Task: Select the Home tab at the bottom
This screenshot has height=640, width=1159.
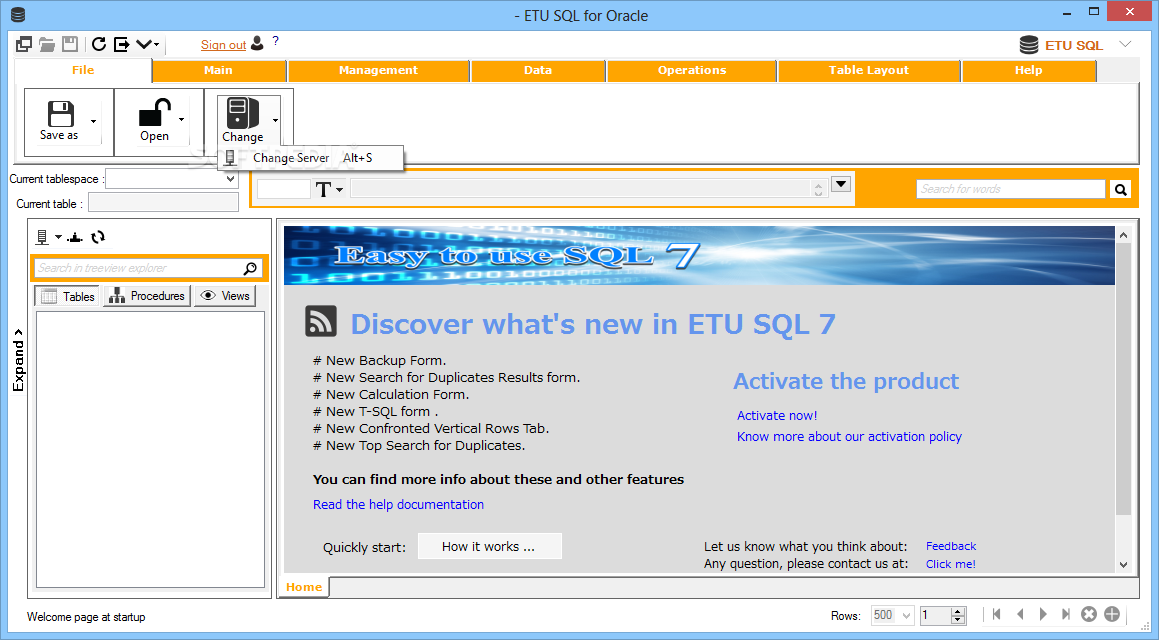Action: [x=304, y=587]
